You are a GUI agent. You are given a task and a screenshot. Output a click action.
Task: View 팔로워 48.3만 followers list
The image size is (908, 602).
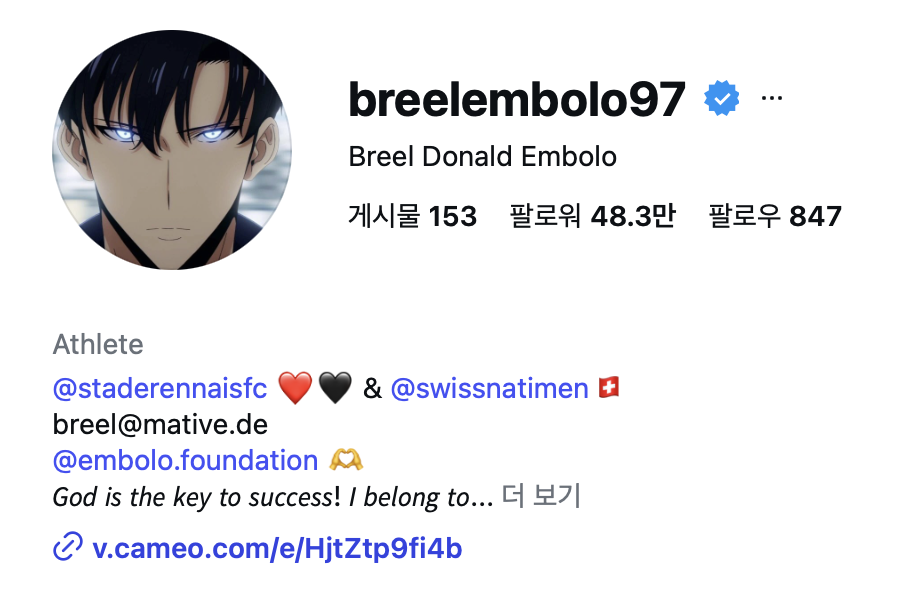tap(592, 216)
